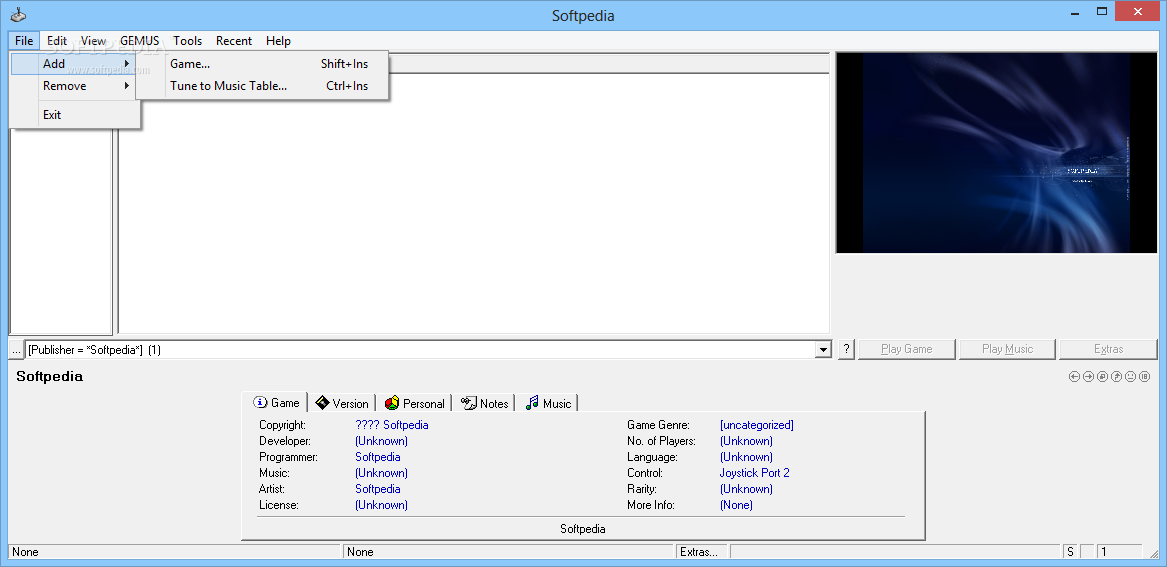1167x567 pixels.
Task: Switch to the Personal tab
Action: (x=415, y=403)
